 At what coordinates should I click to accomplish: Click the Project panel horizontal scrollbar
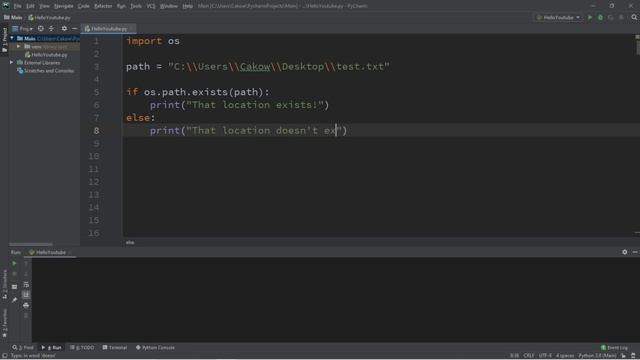pyautogui.click(x=31, y=244)
